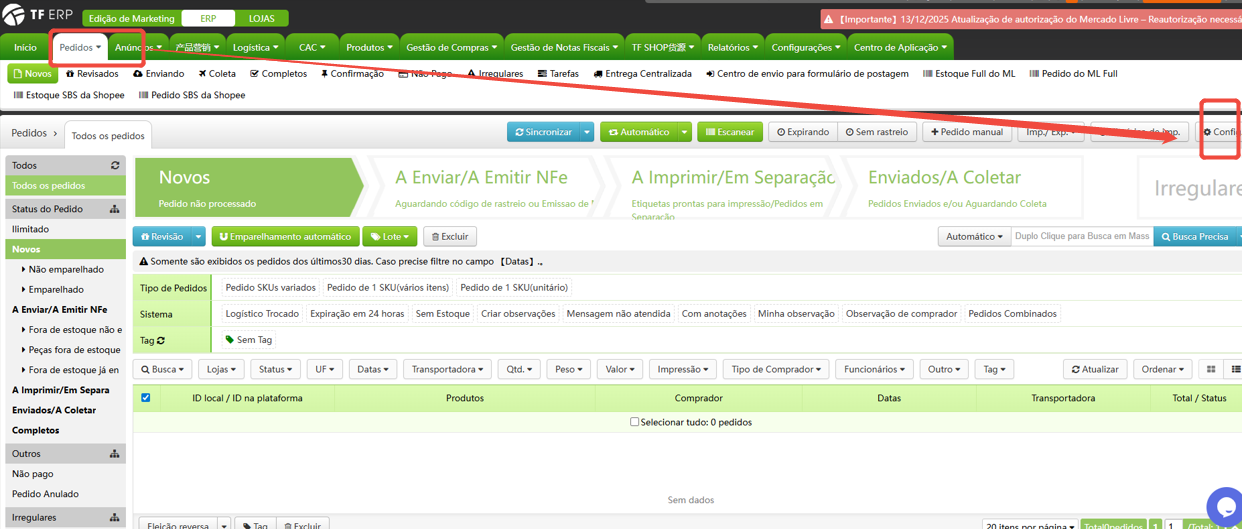The width and height of the screenshot is (1242, 529).
Task: Switch to the Revisados tab
Action: [92, 74]
